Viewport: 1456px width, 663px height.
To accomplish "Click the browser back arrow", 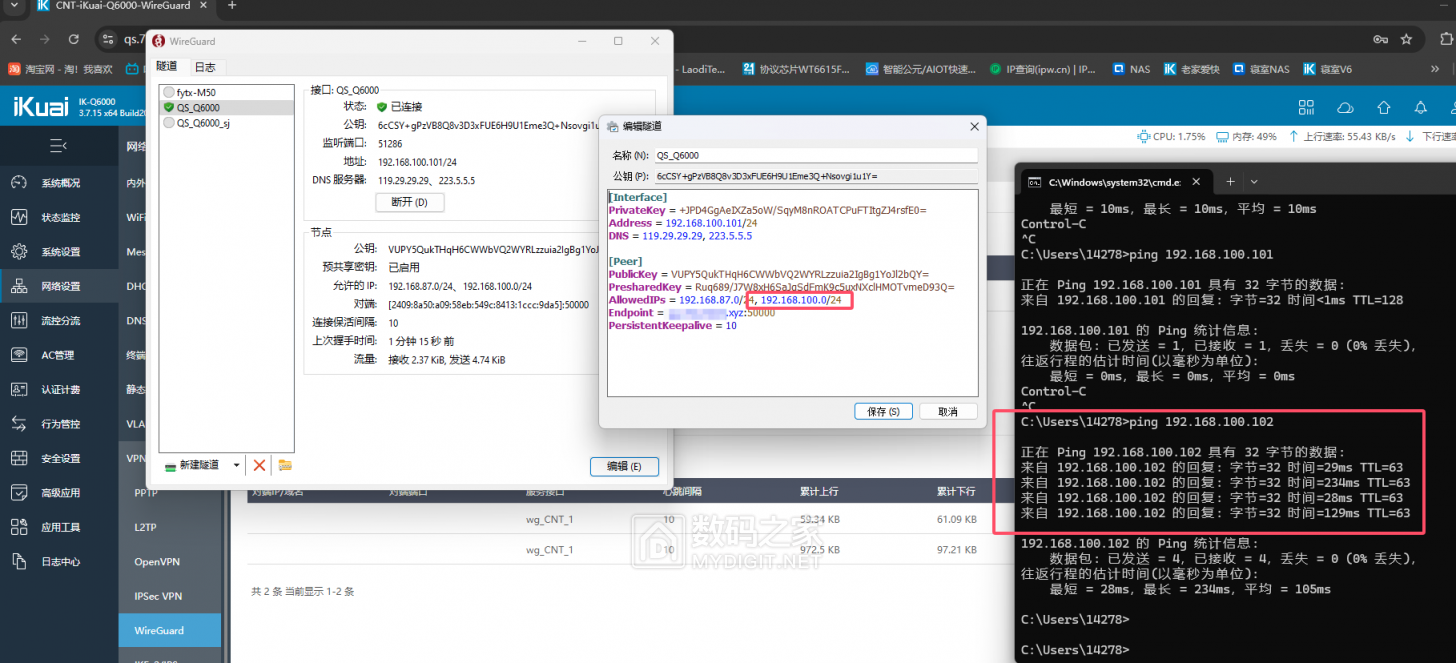I will [x=15, y=39].
